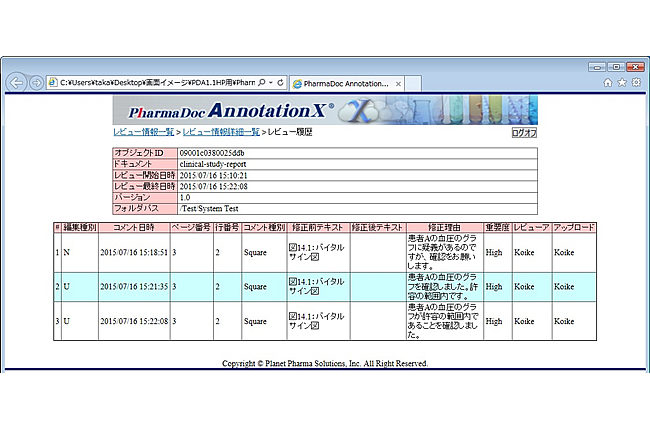Image resolution: width=650 pixels, height=430 pixels.
Task: Close the browser window
Action: (635, 67)
